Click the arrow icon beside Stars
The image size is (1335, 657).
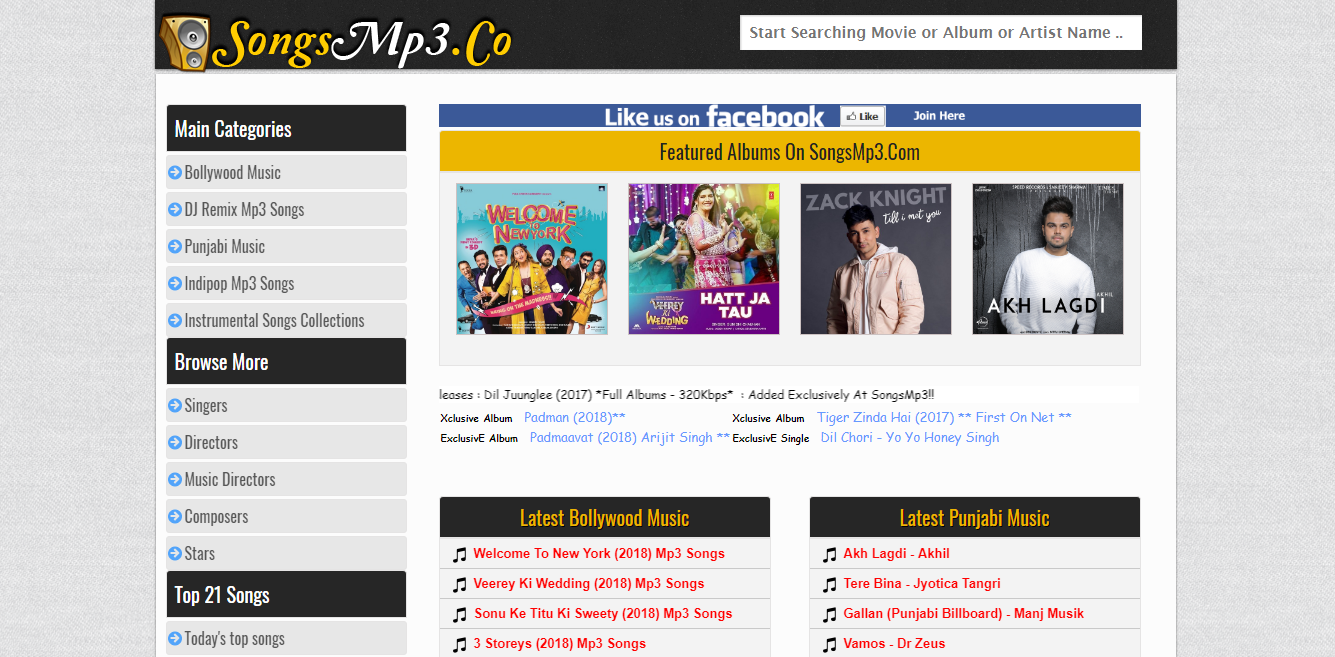pyautogui.click(x=175, y=553)
